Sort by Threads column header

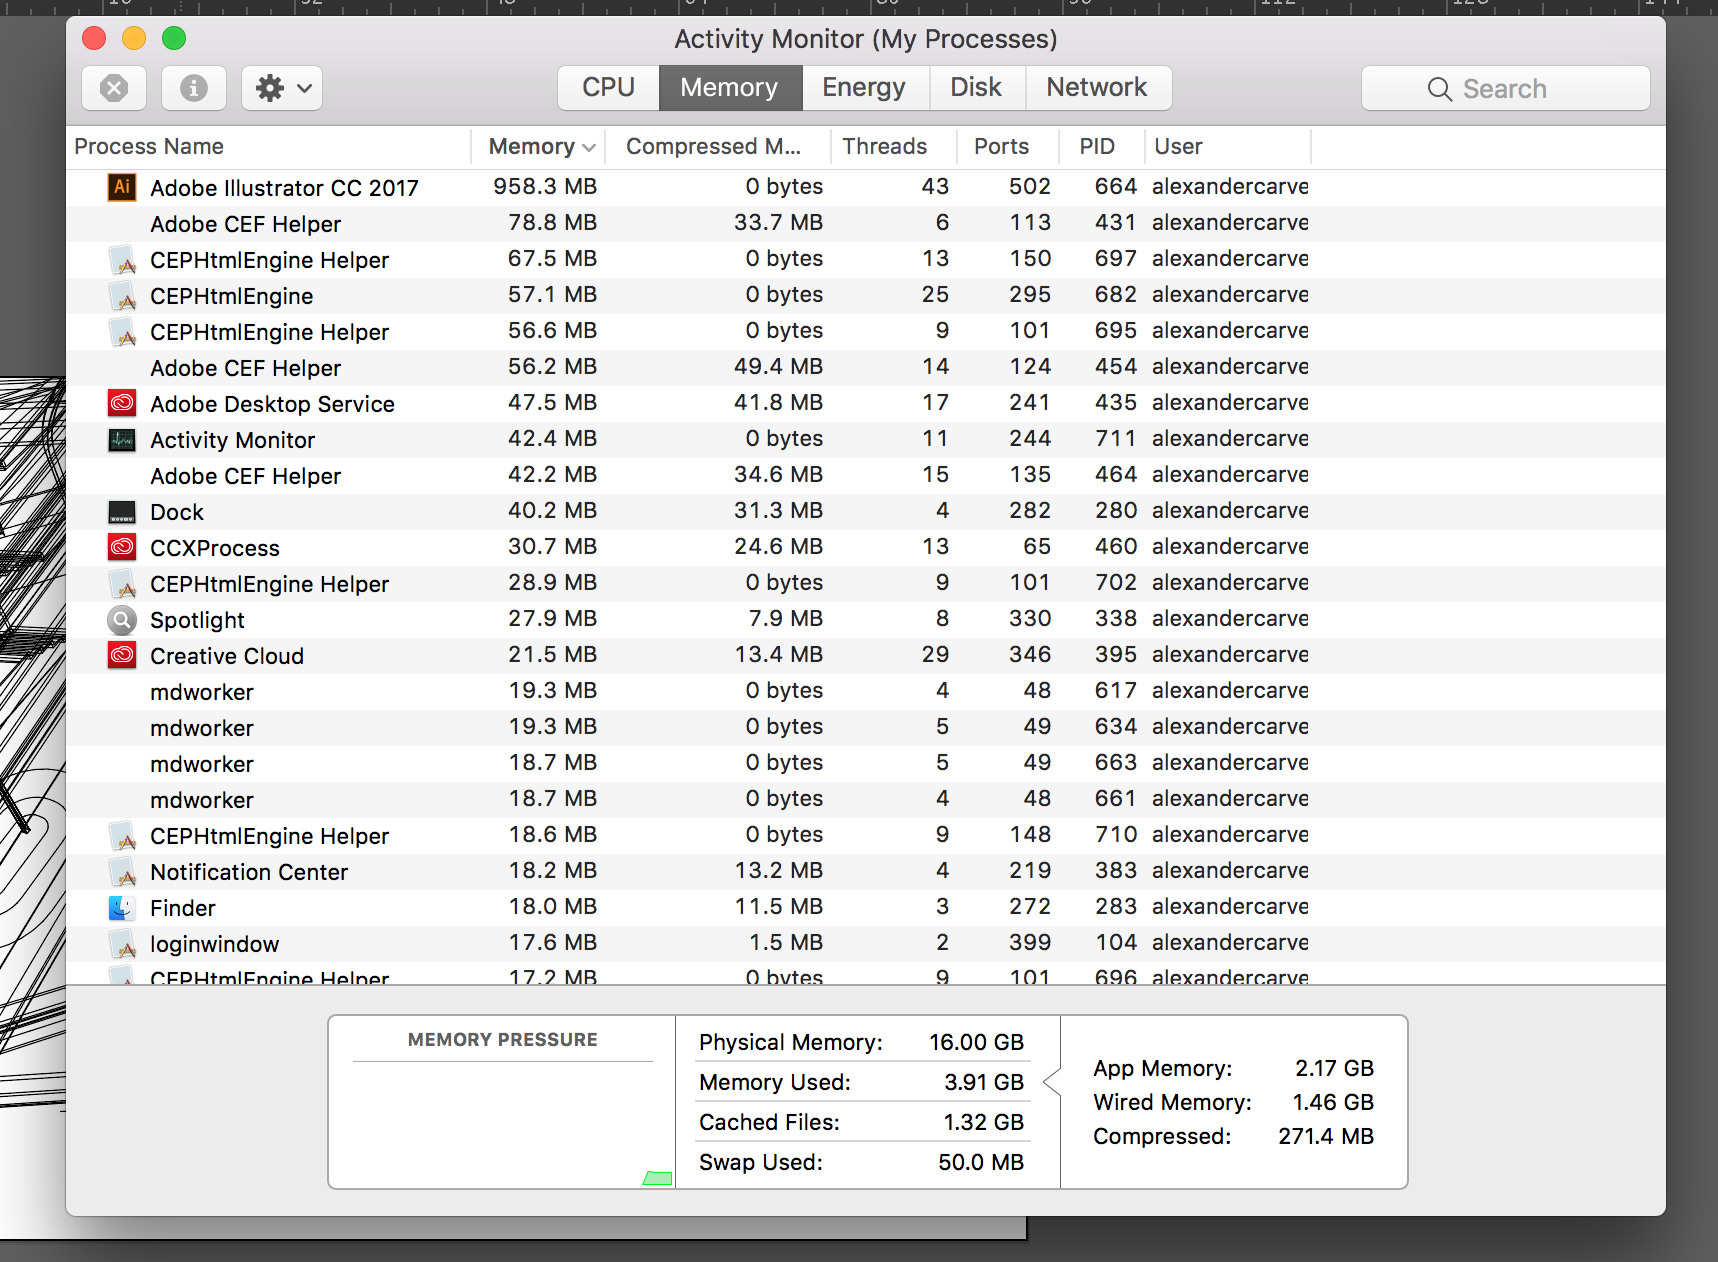point(893,147)
